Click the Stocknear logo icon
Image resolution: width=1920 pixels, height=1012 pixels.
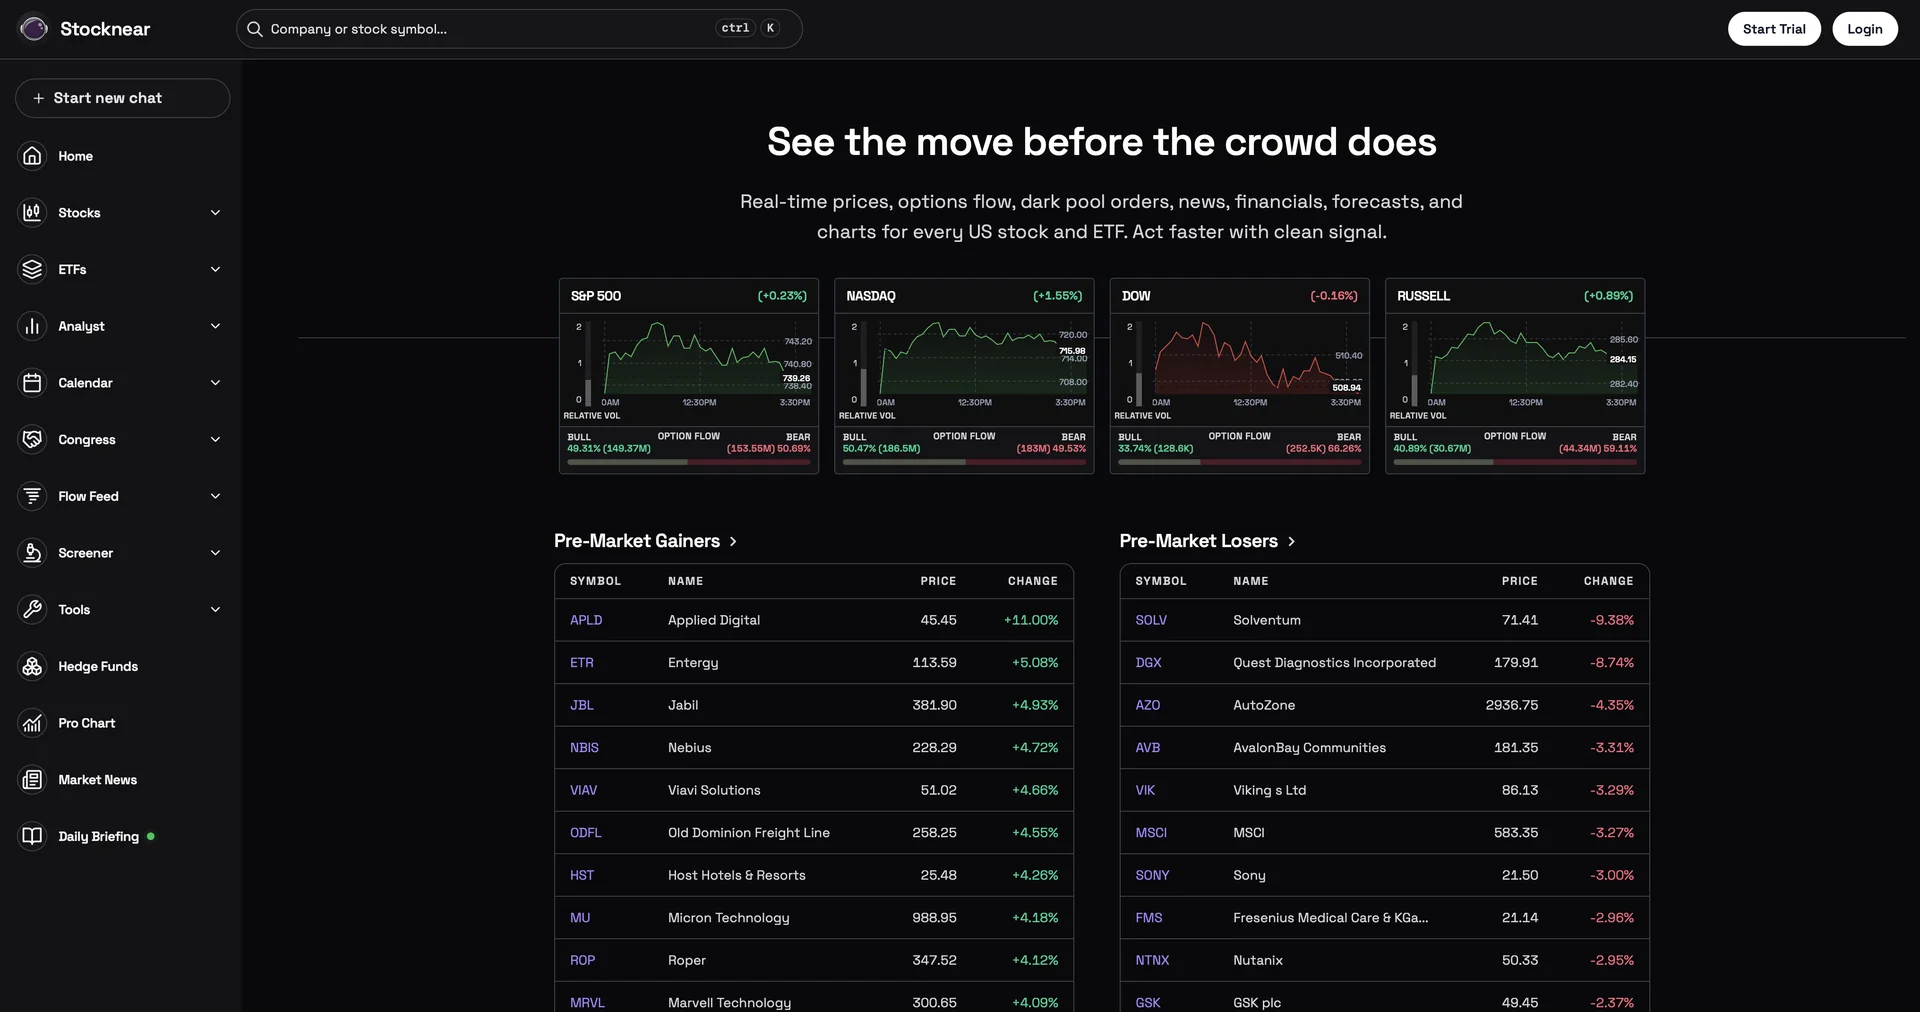(x=33, y=29)
